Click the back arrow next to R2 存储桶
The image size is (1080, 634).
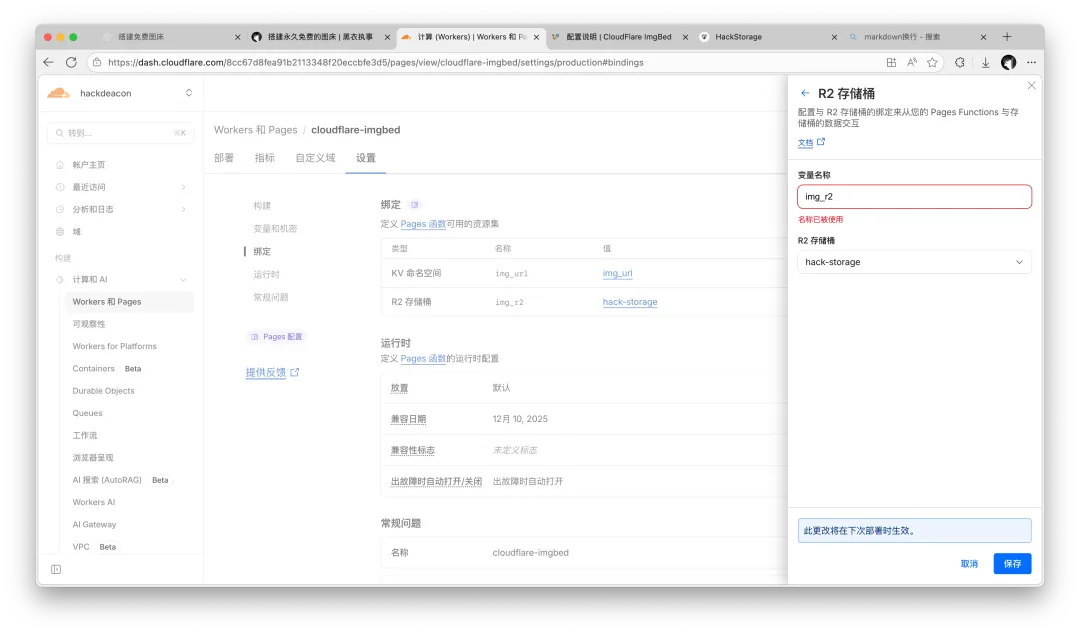tap(805, 93)
